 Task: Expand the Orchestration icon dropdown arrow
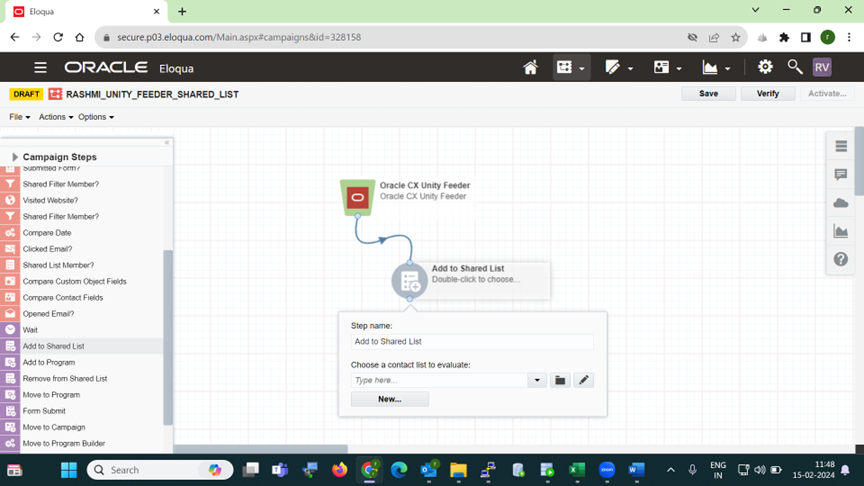(x=582, y=69)
